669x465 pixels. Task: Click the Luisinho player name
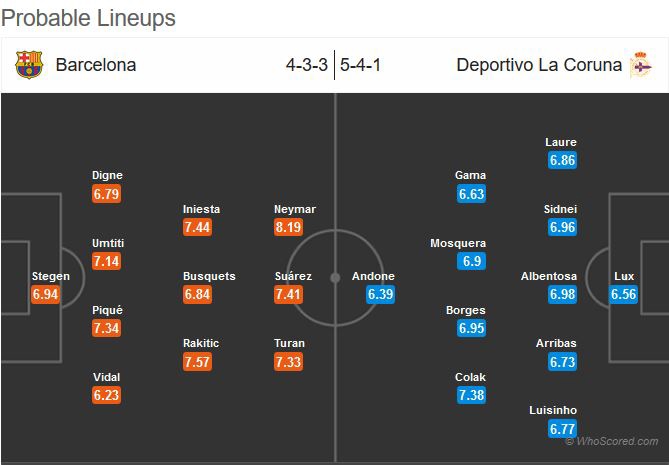[x=554, y=410]
